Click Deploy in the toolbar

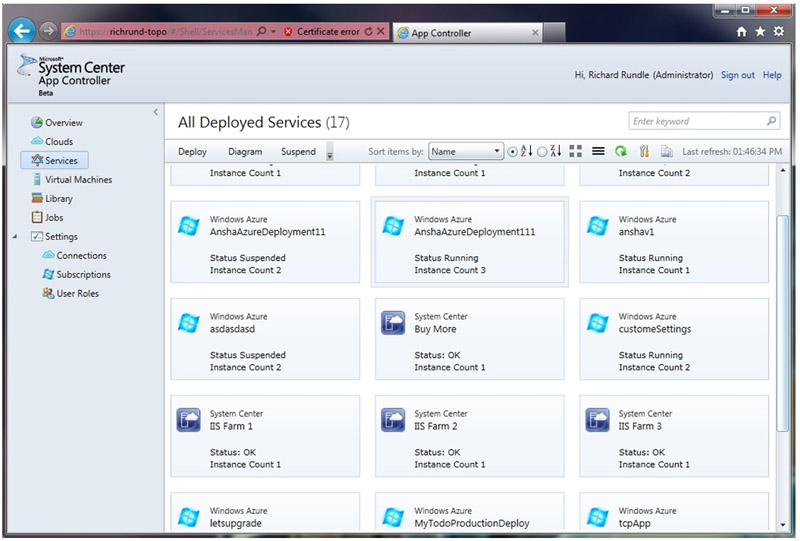click(x=192, y=152)
